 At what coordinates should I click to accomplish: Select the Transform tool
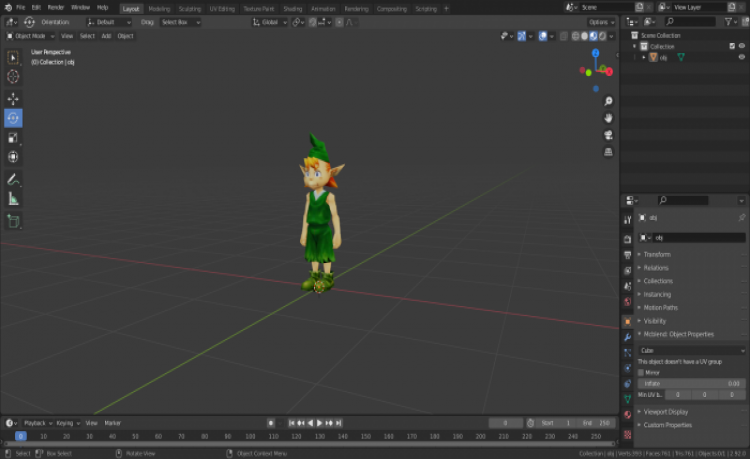coord(13,157)
